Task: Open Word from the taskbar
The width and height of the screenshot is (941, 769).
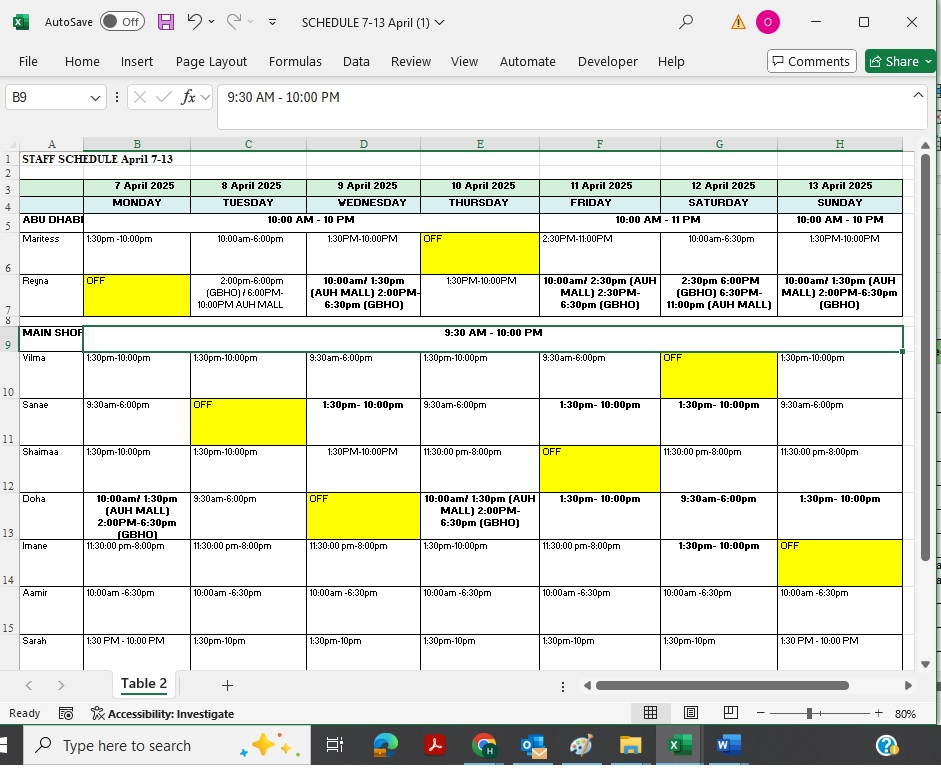Action: (729, 745)
